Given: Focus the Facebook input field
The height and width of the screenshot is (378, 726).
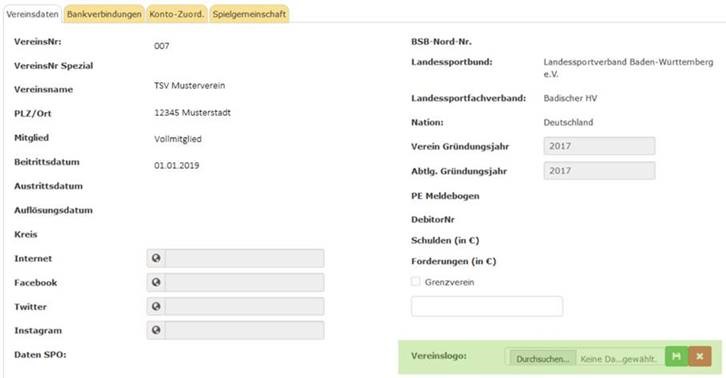Looking at the screenshot, I should point(244,282).
